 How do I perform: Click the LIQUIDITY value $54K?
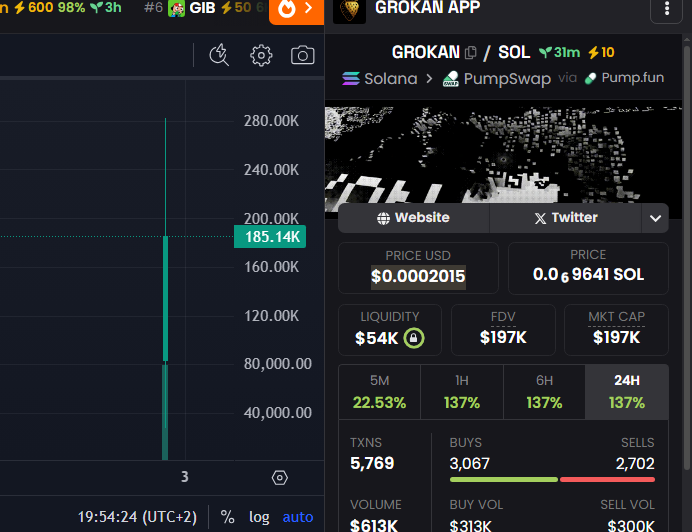coord(376,339)
